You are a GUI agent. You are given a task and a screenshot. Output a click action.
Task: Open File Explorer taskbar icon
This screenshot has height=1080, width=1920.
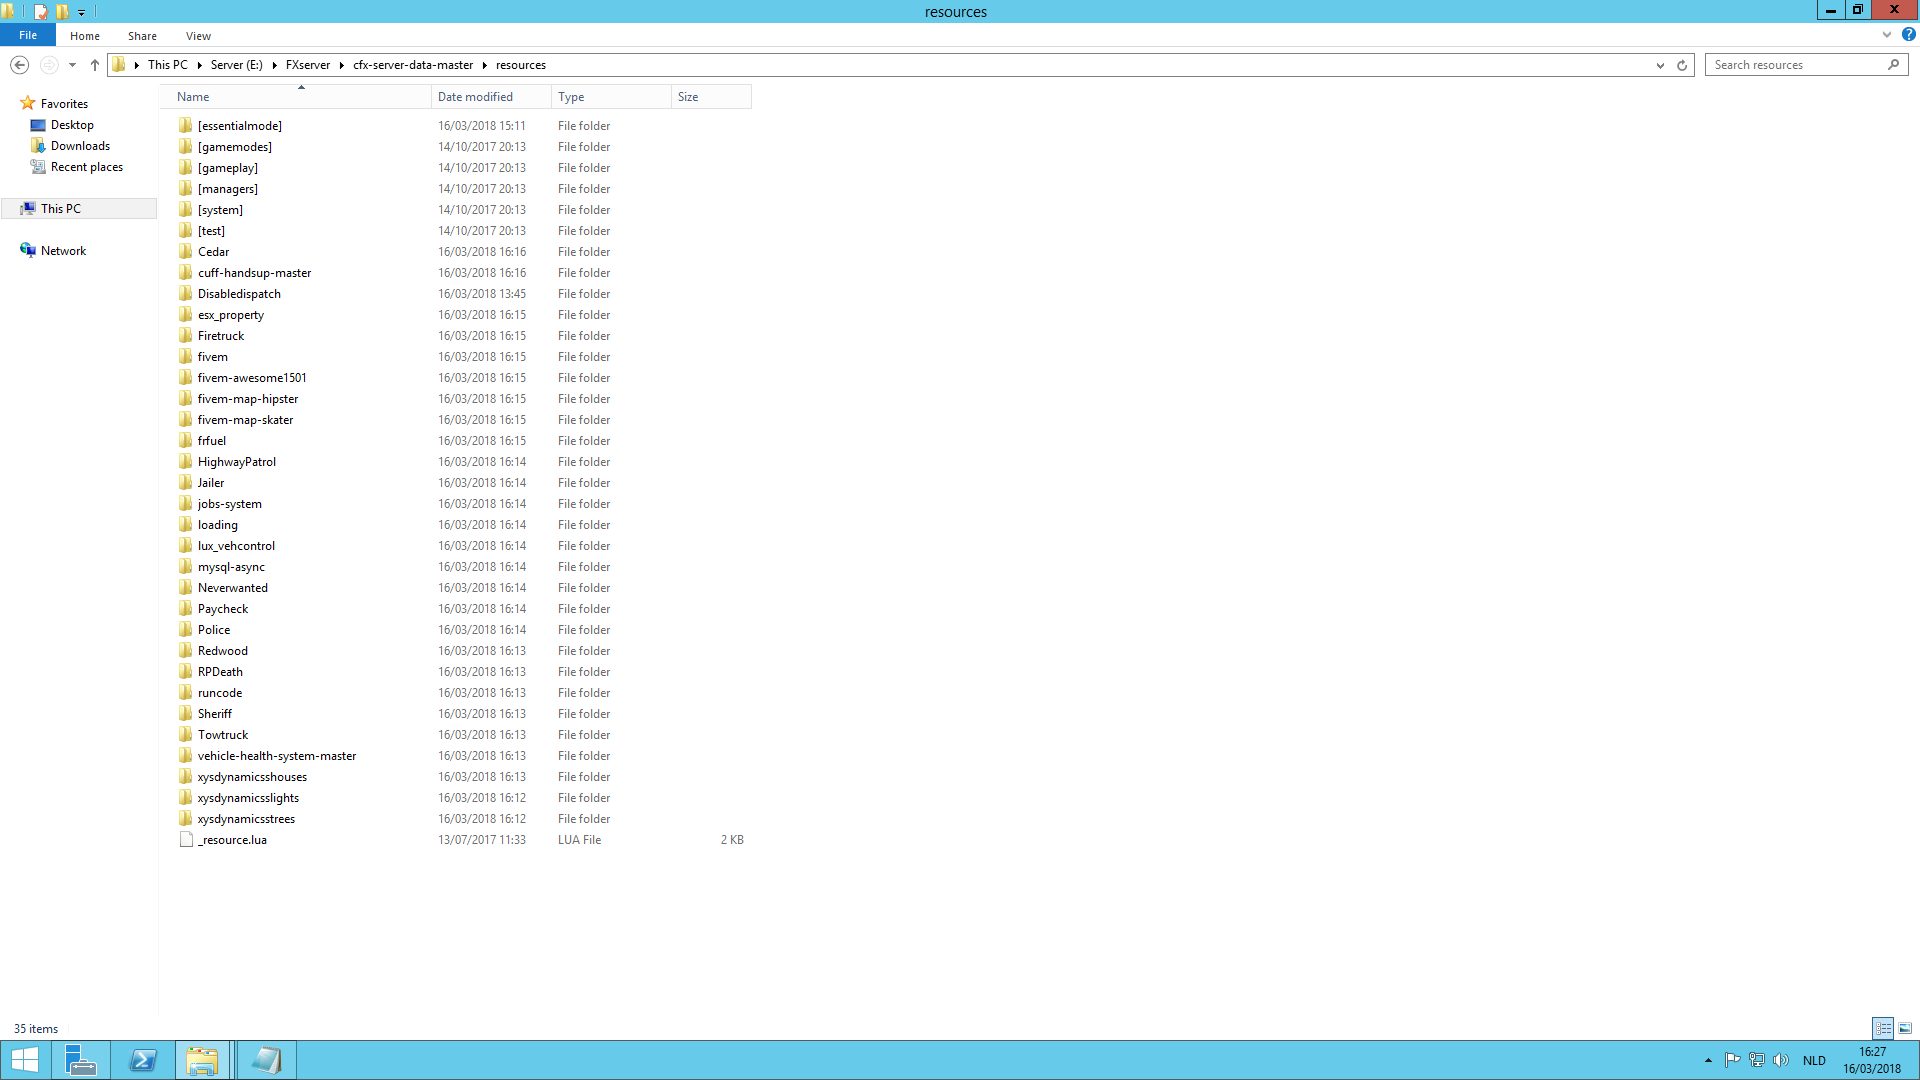pyautogui.click(x=202, y=1060)
